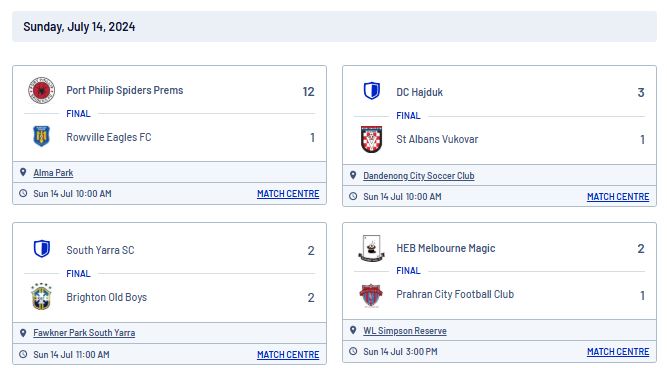
Task: Open Match Centre for Port Philip Spiders match
Action: tap(288, 194)
